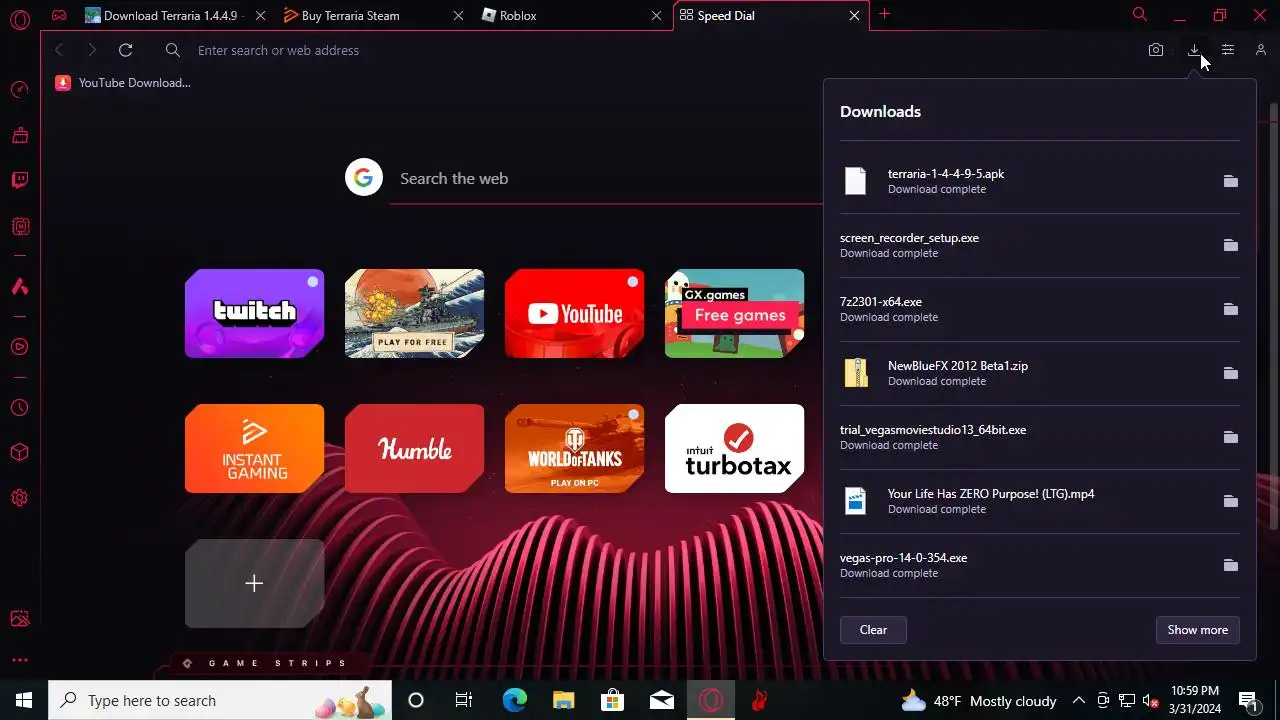Show vegas-pro-14-0-354.exe in folder
1280x720 pixels.
click(1231, 565)
